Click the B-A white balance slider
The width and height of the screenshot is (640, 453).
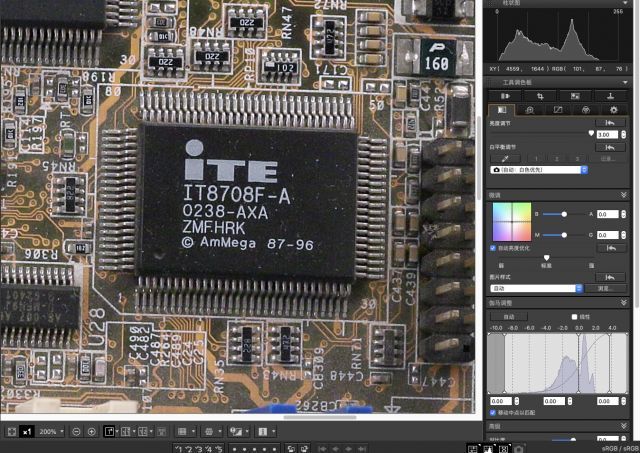coord(564,214)
